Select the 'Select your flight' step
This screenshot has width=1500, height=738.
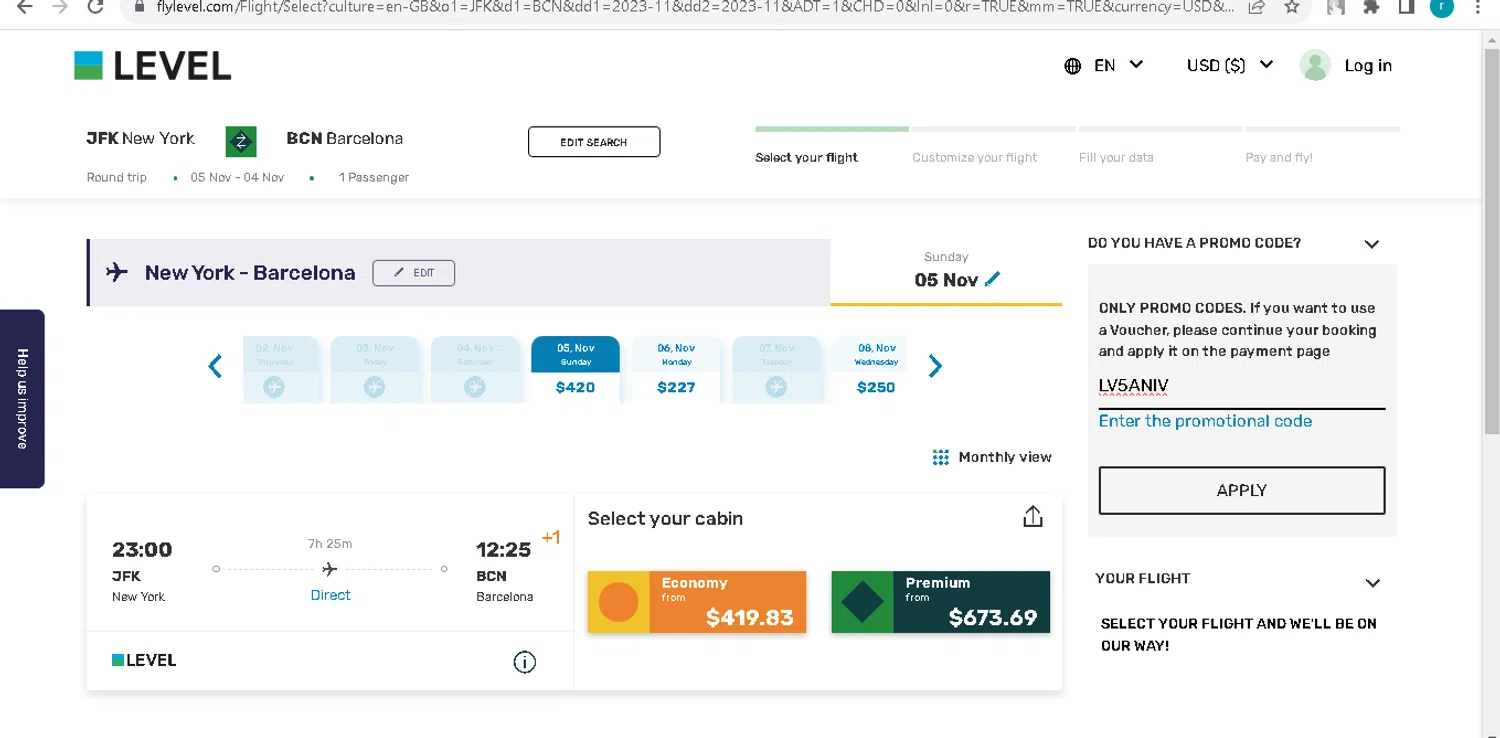click(x=807, y=157)
